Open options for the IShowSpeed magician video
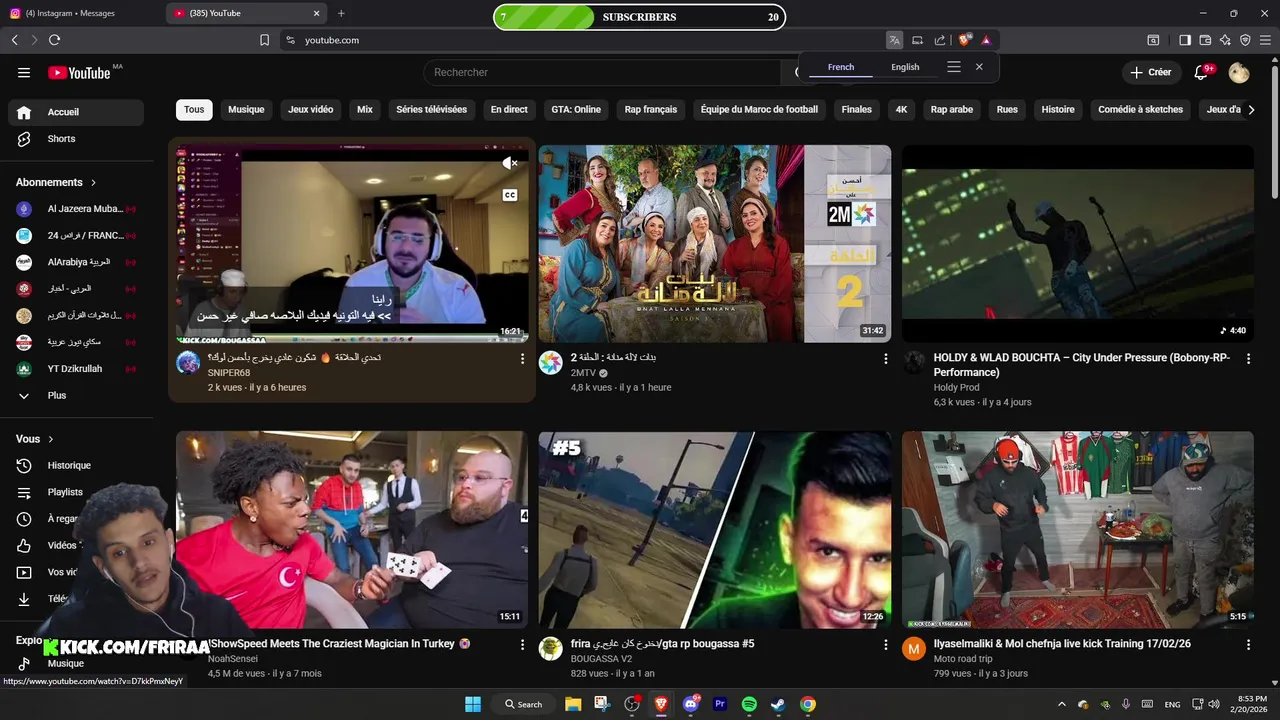Image resolution: width=1280 pixels, height=720 pixels. 522,645
